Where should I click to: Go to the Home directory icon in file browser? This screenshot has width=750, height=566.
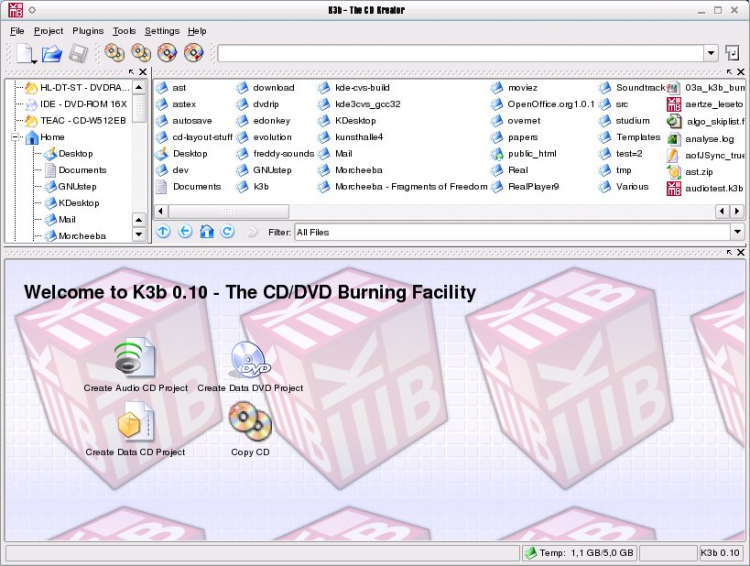tap(207, 232)
